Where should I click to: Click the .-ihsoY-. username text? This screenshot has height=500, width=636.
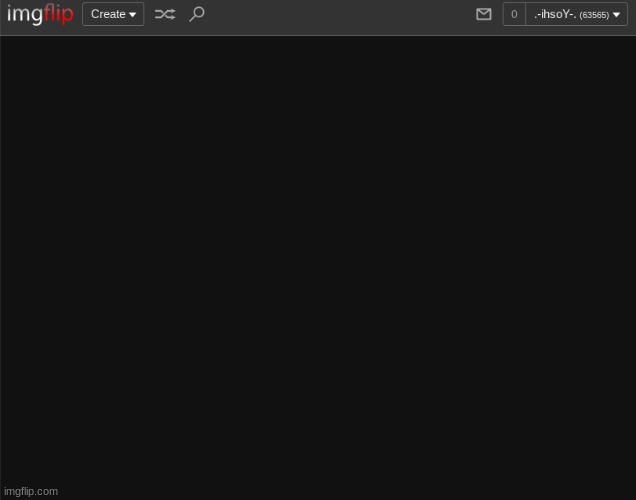click(554, 14)
